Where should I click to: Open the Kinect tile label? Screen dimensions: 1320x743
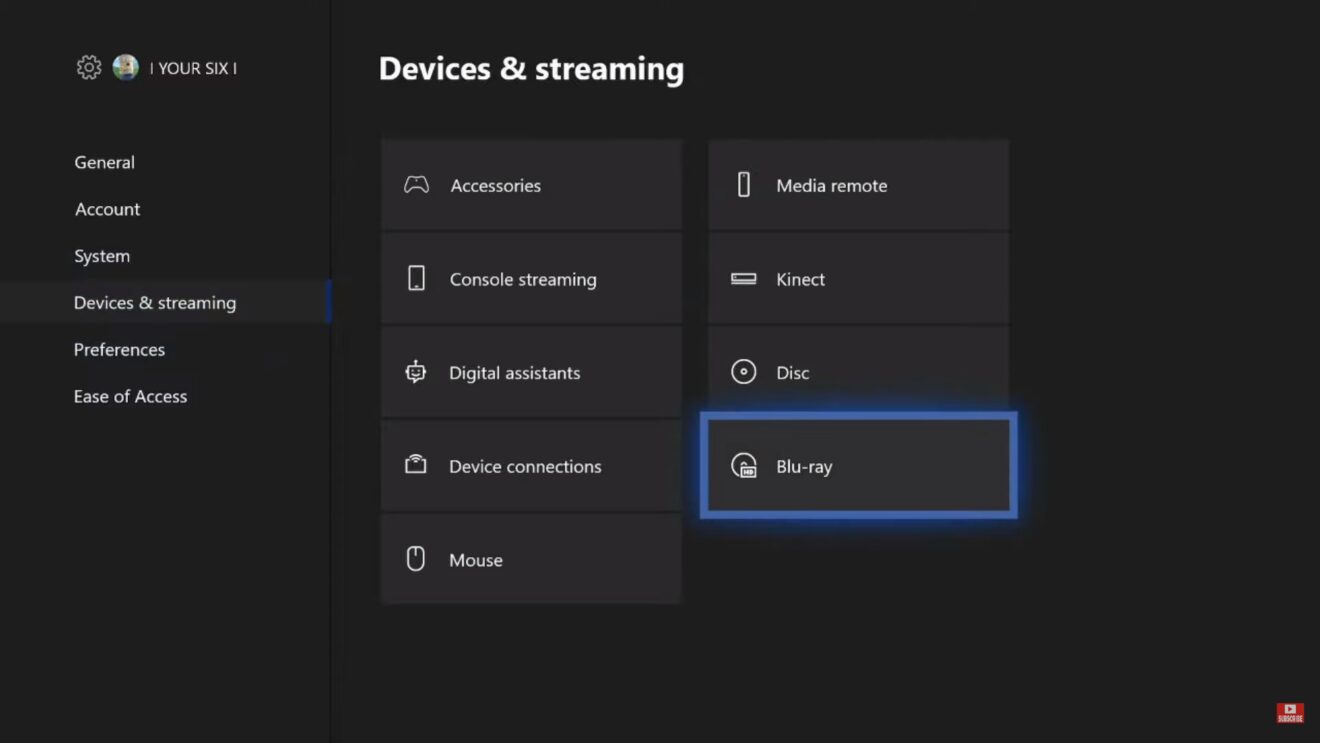801,280
